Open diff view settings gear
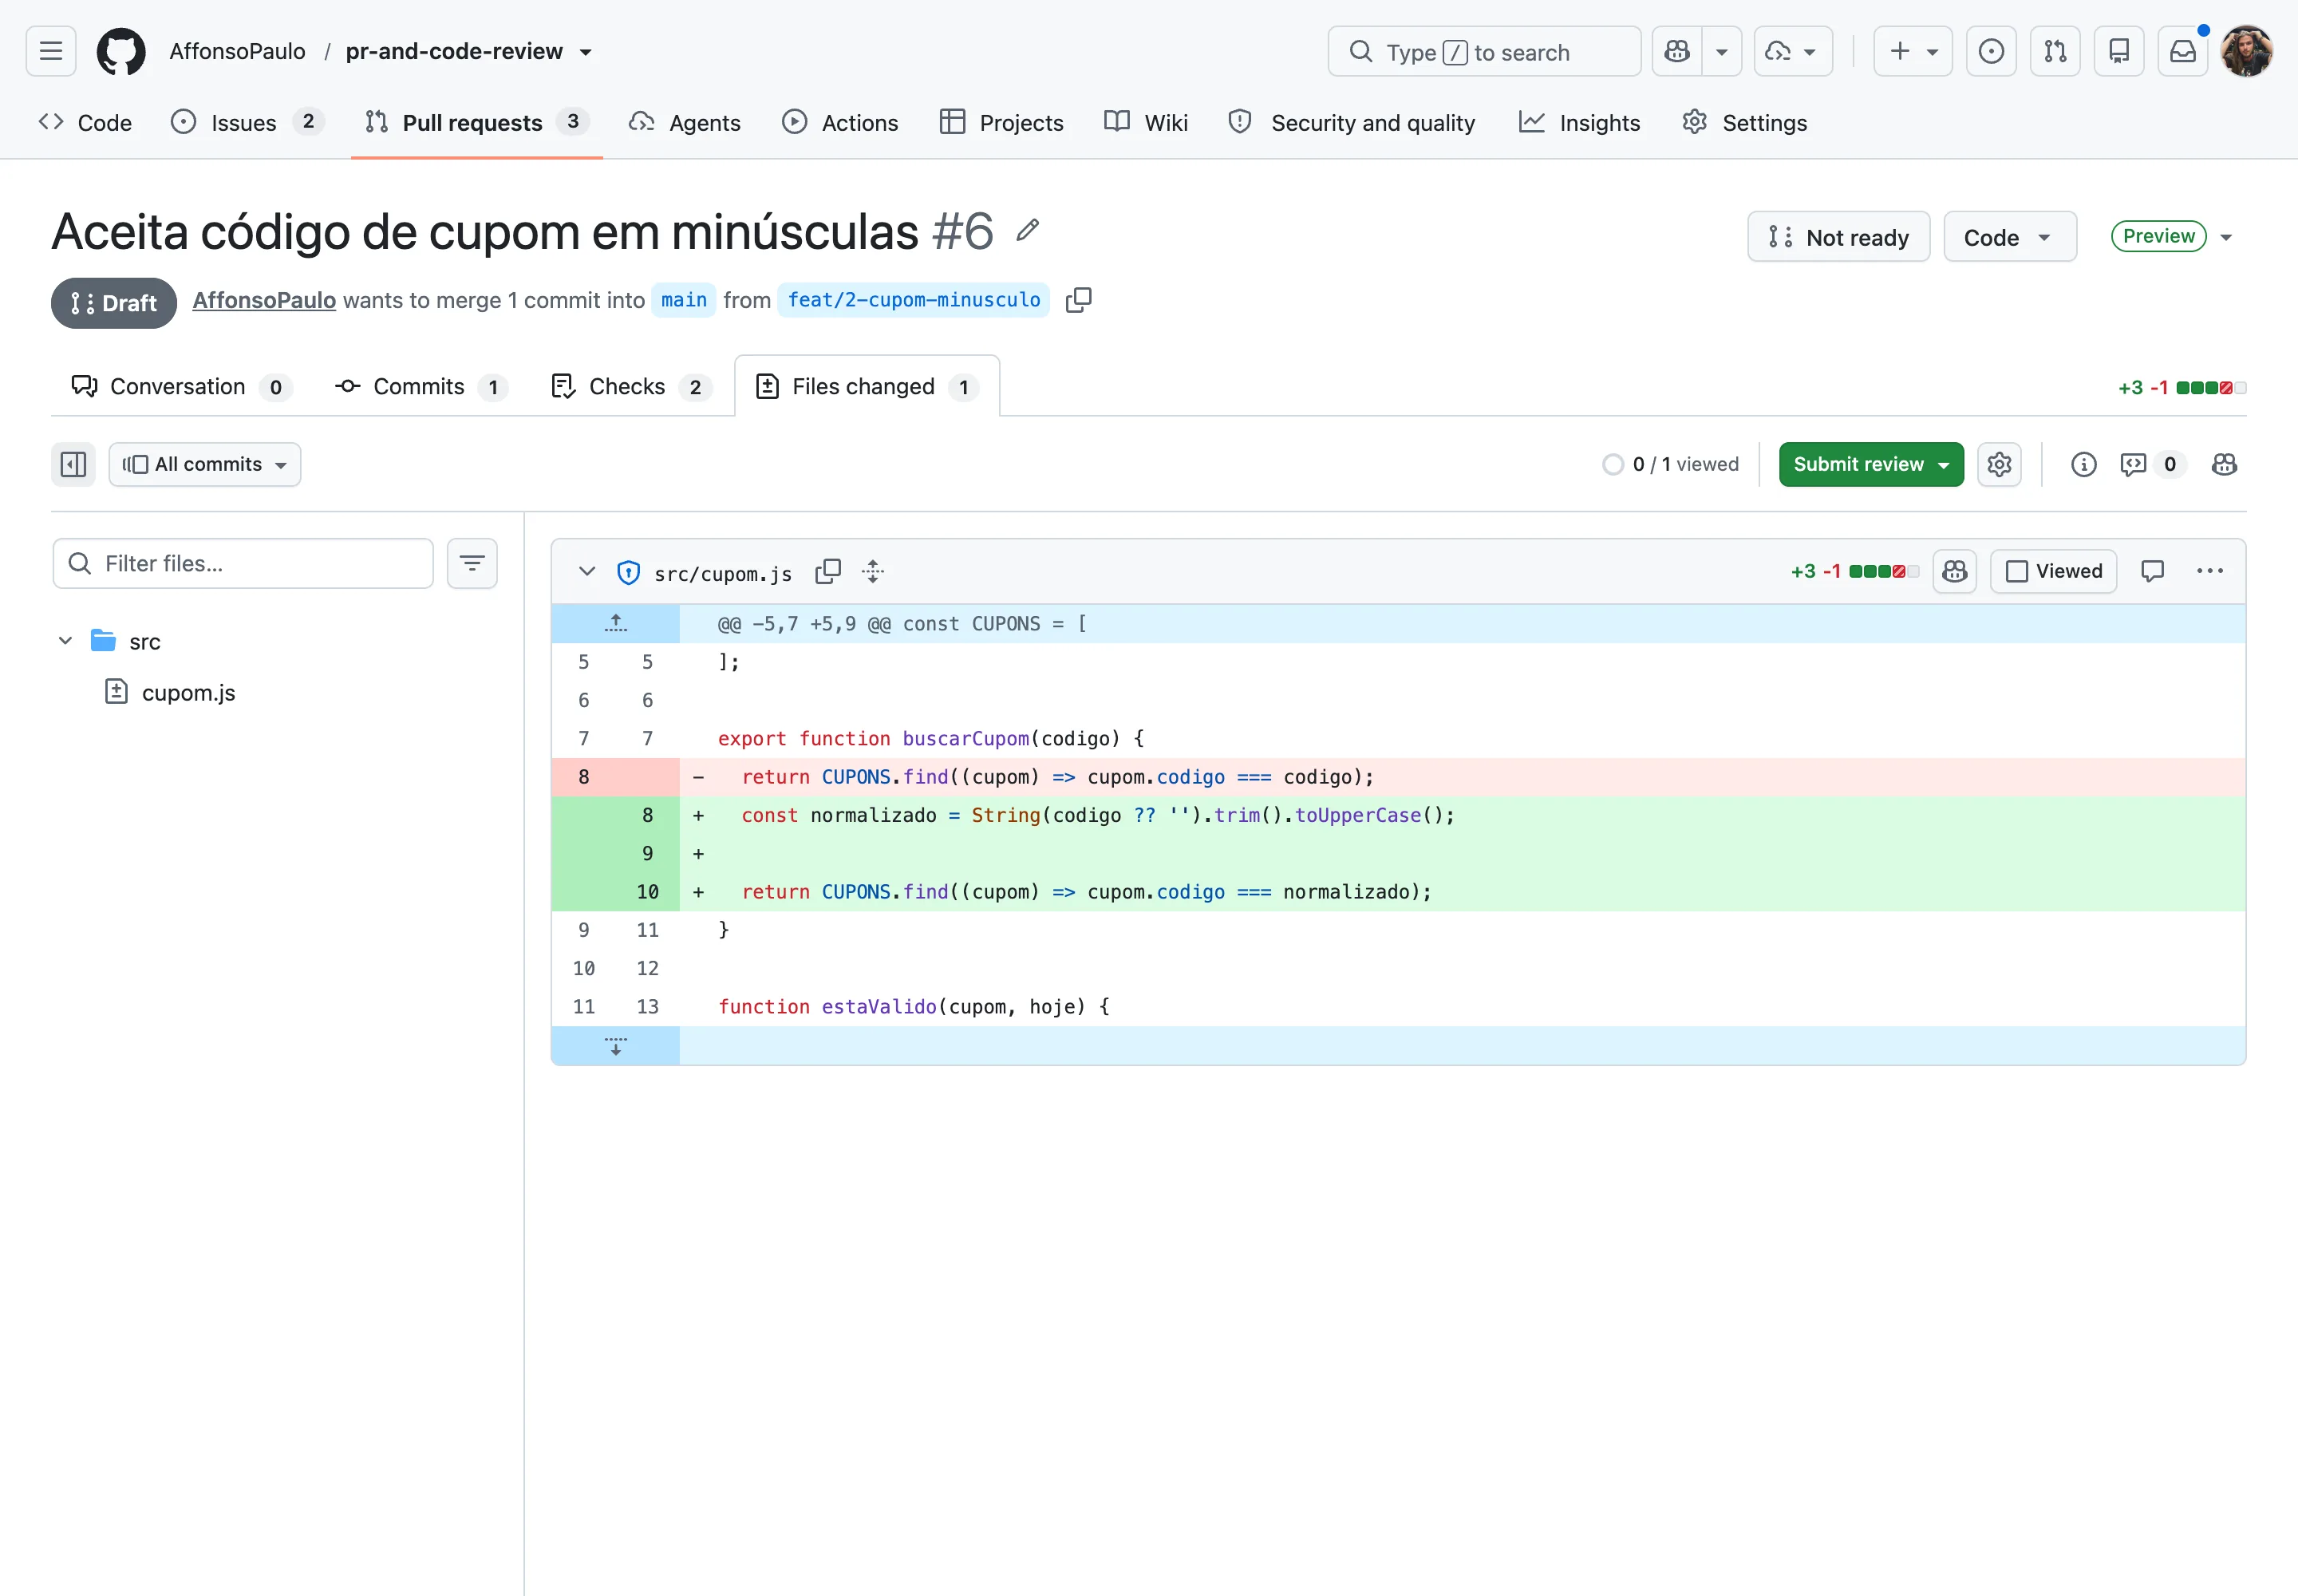 tap(1999, 464)
